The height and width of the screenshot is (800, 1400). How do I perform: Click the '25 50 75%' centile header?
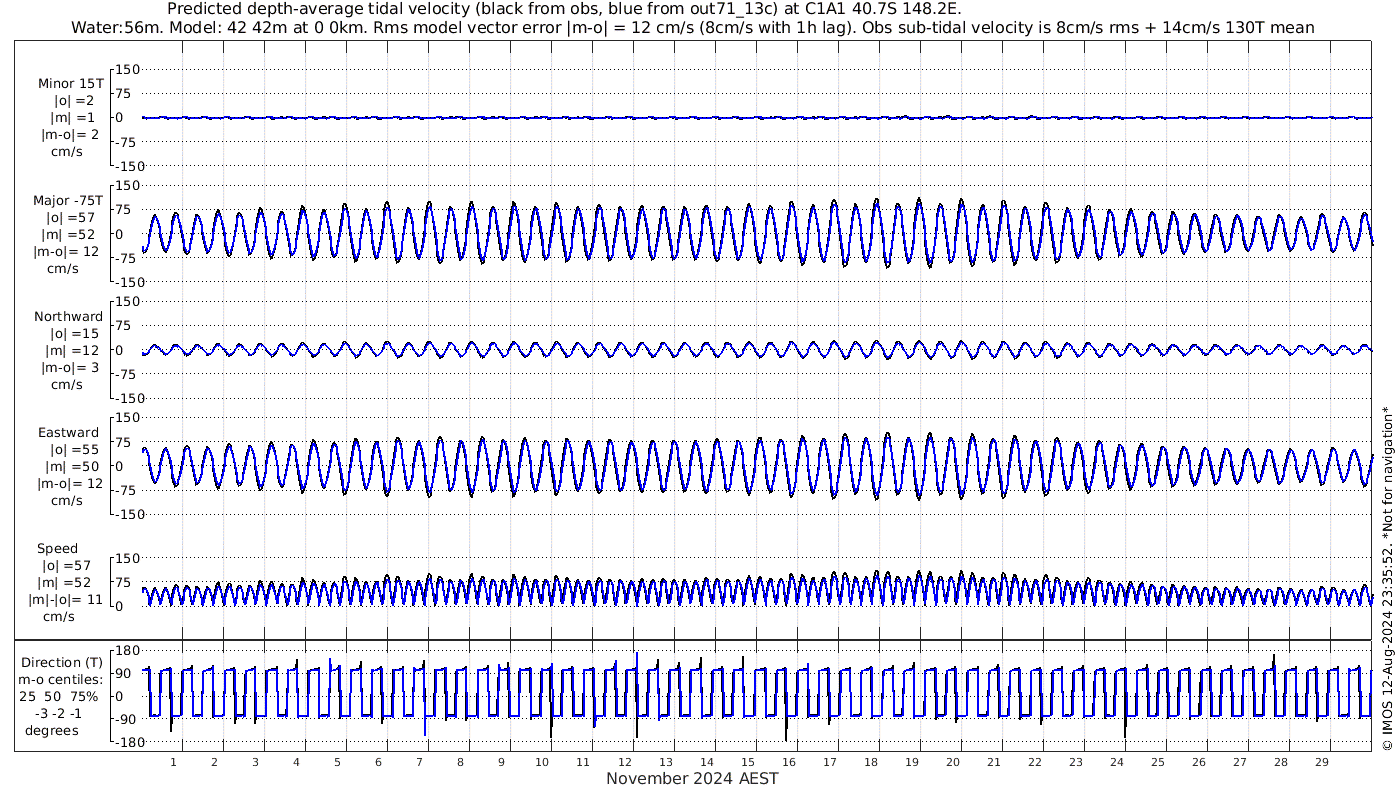pos(61,697)
